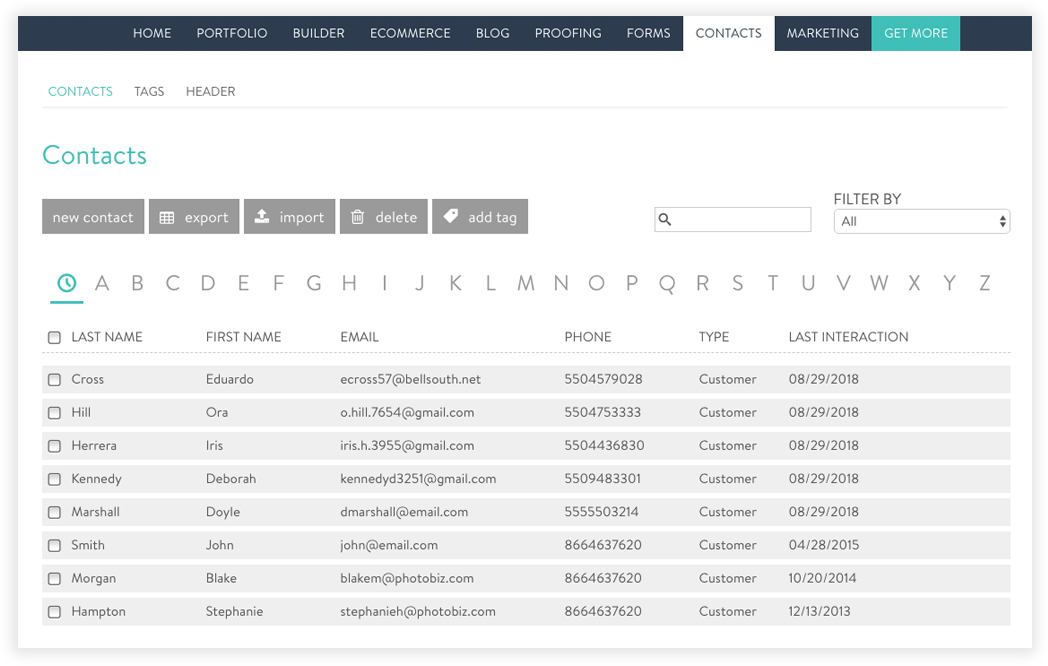Check the box for Cross row
Image resolution: width=1048 pixels, height=666 pixels.
point(54,380)
